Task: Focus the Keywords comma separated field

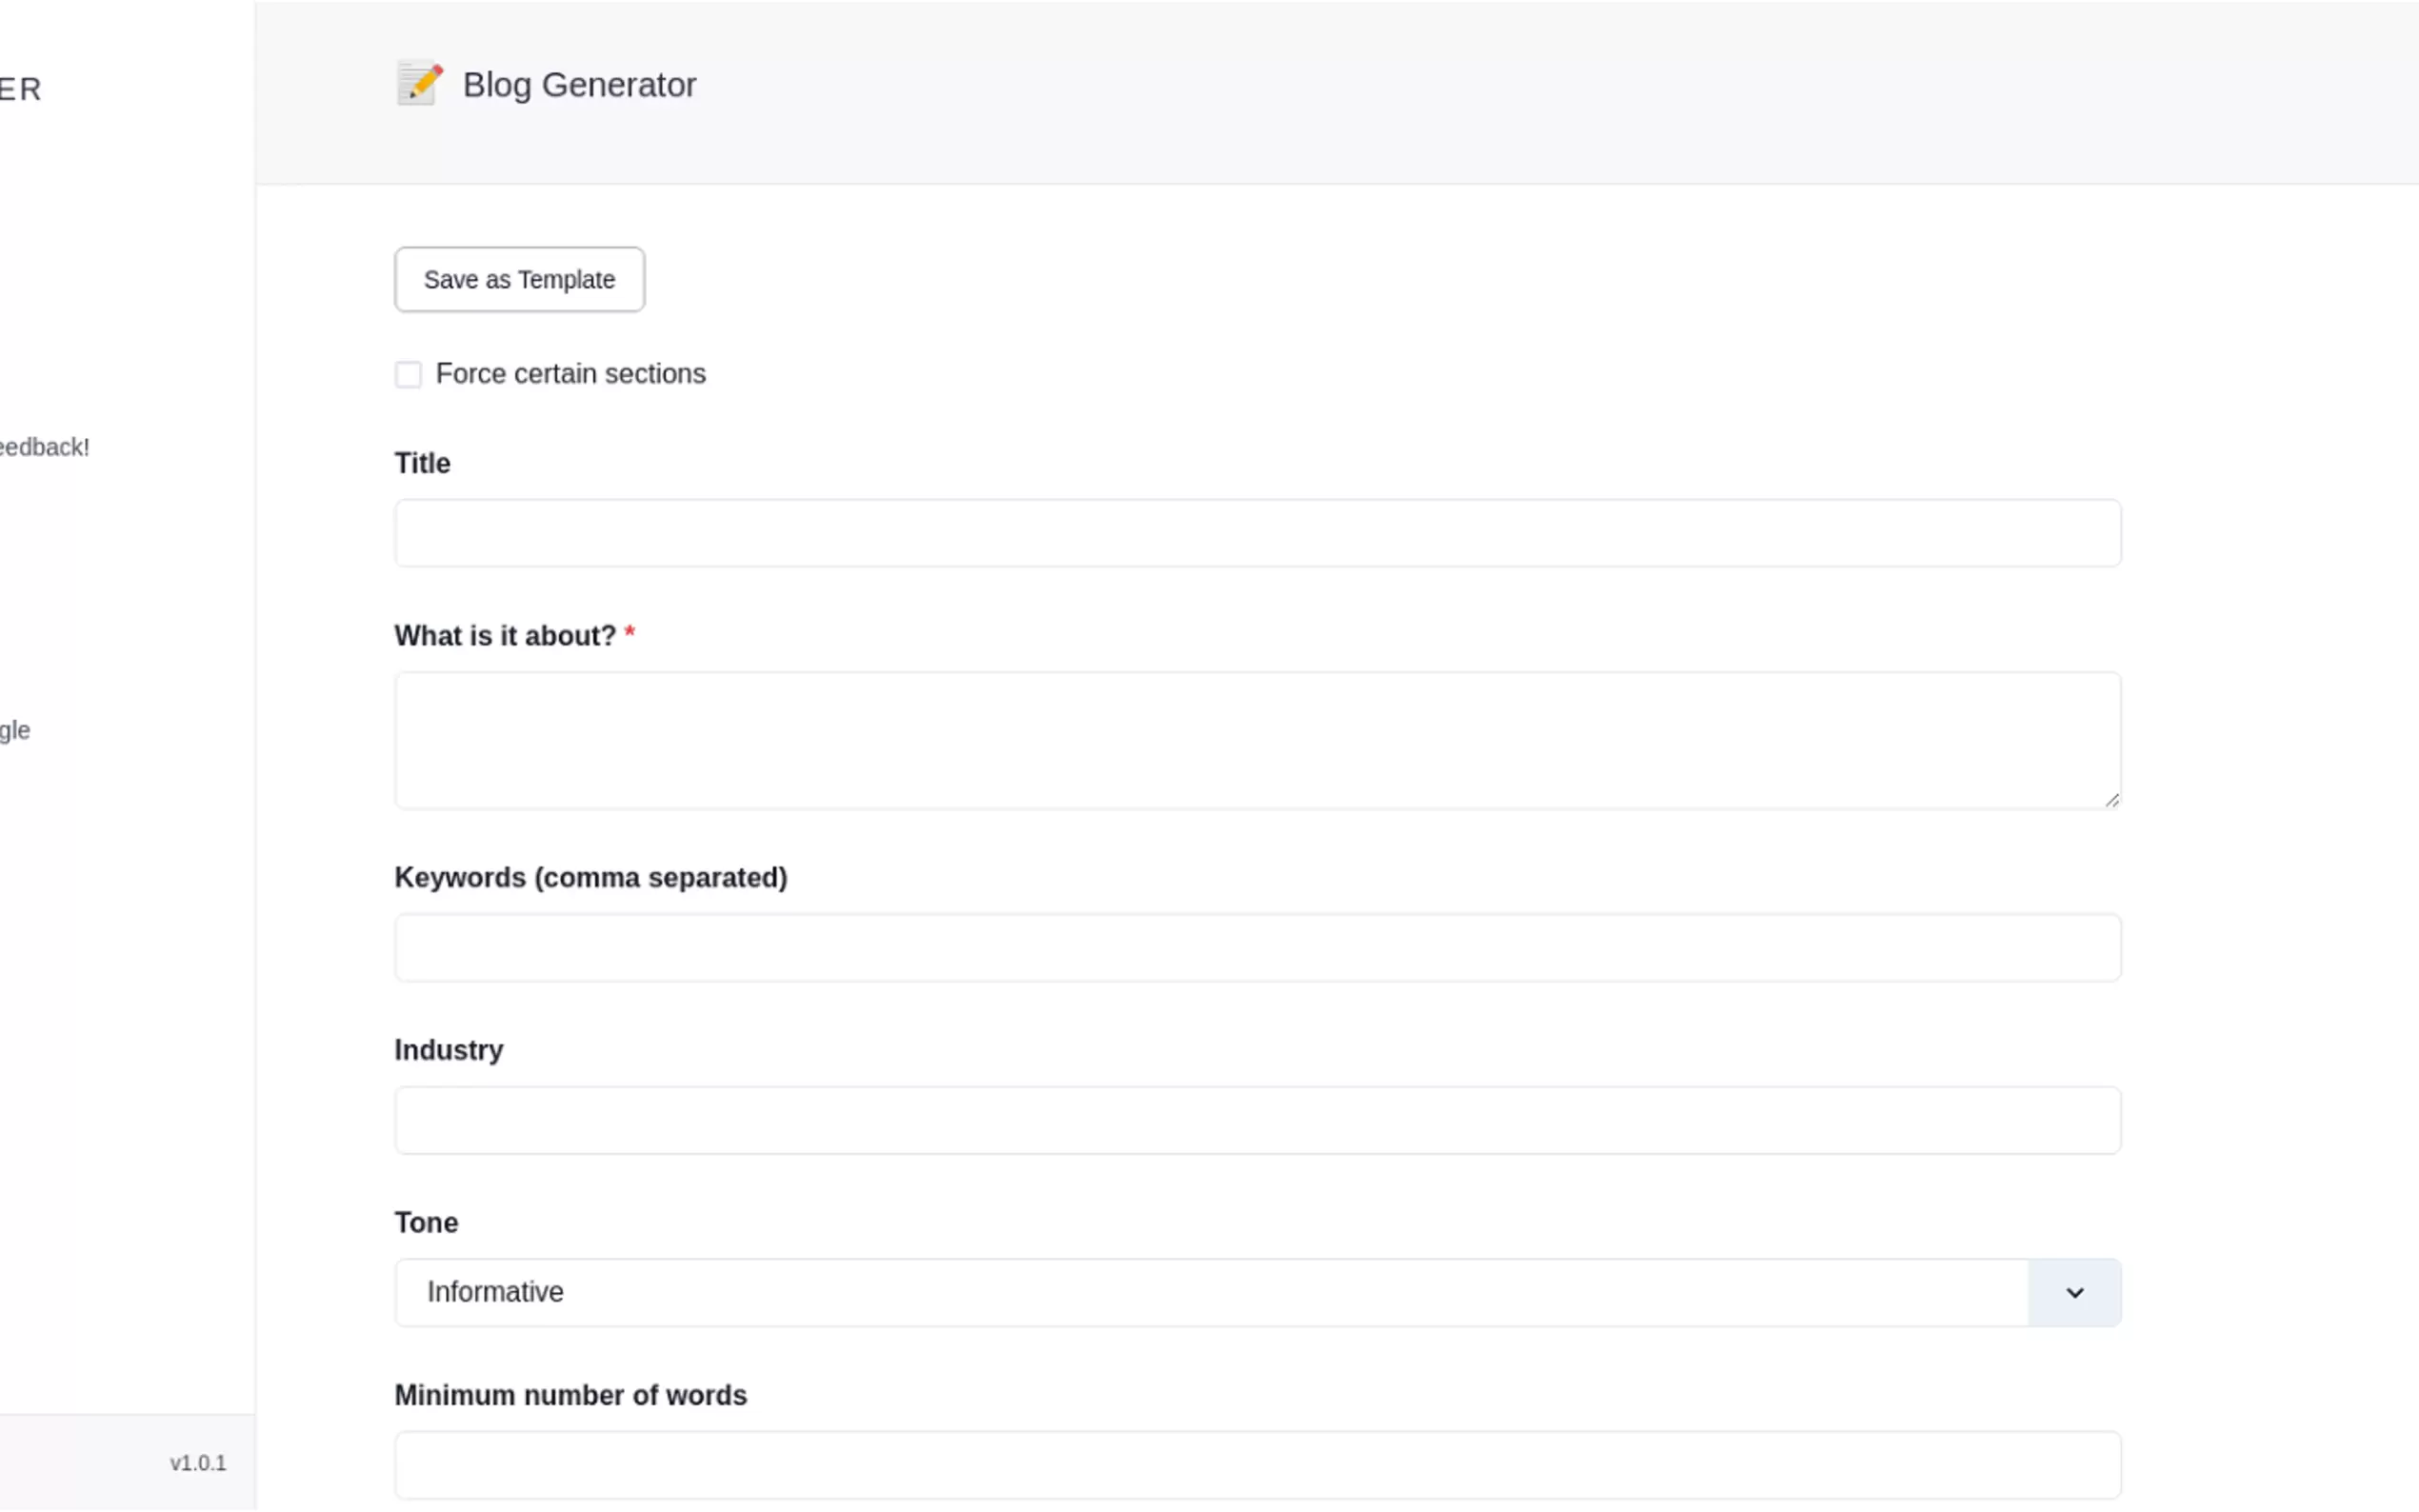Action: pyautogui.click(x=1257, y=947)
